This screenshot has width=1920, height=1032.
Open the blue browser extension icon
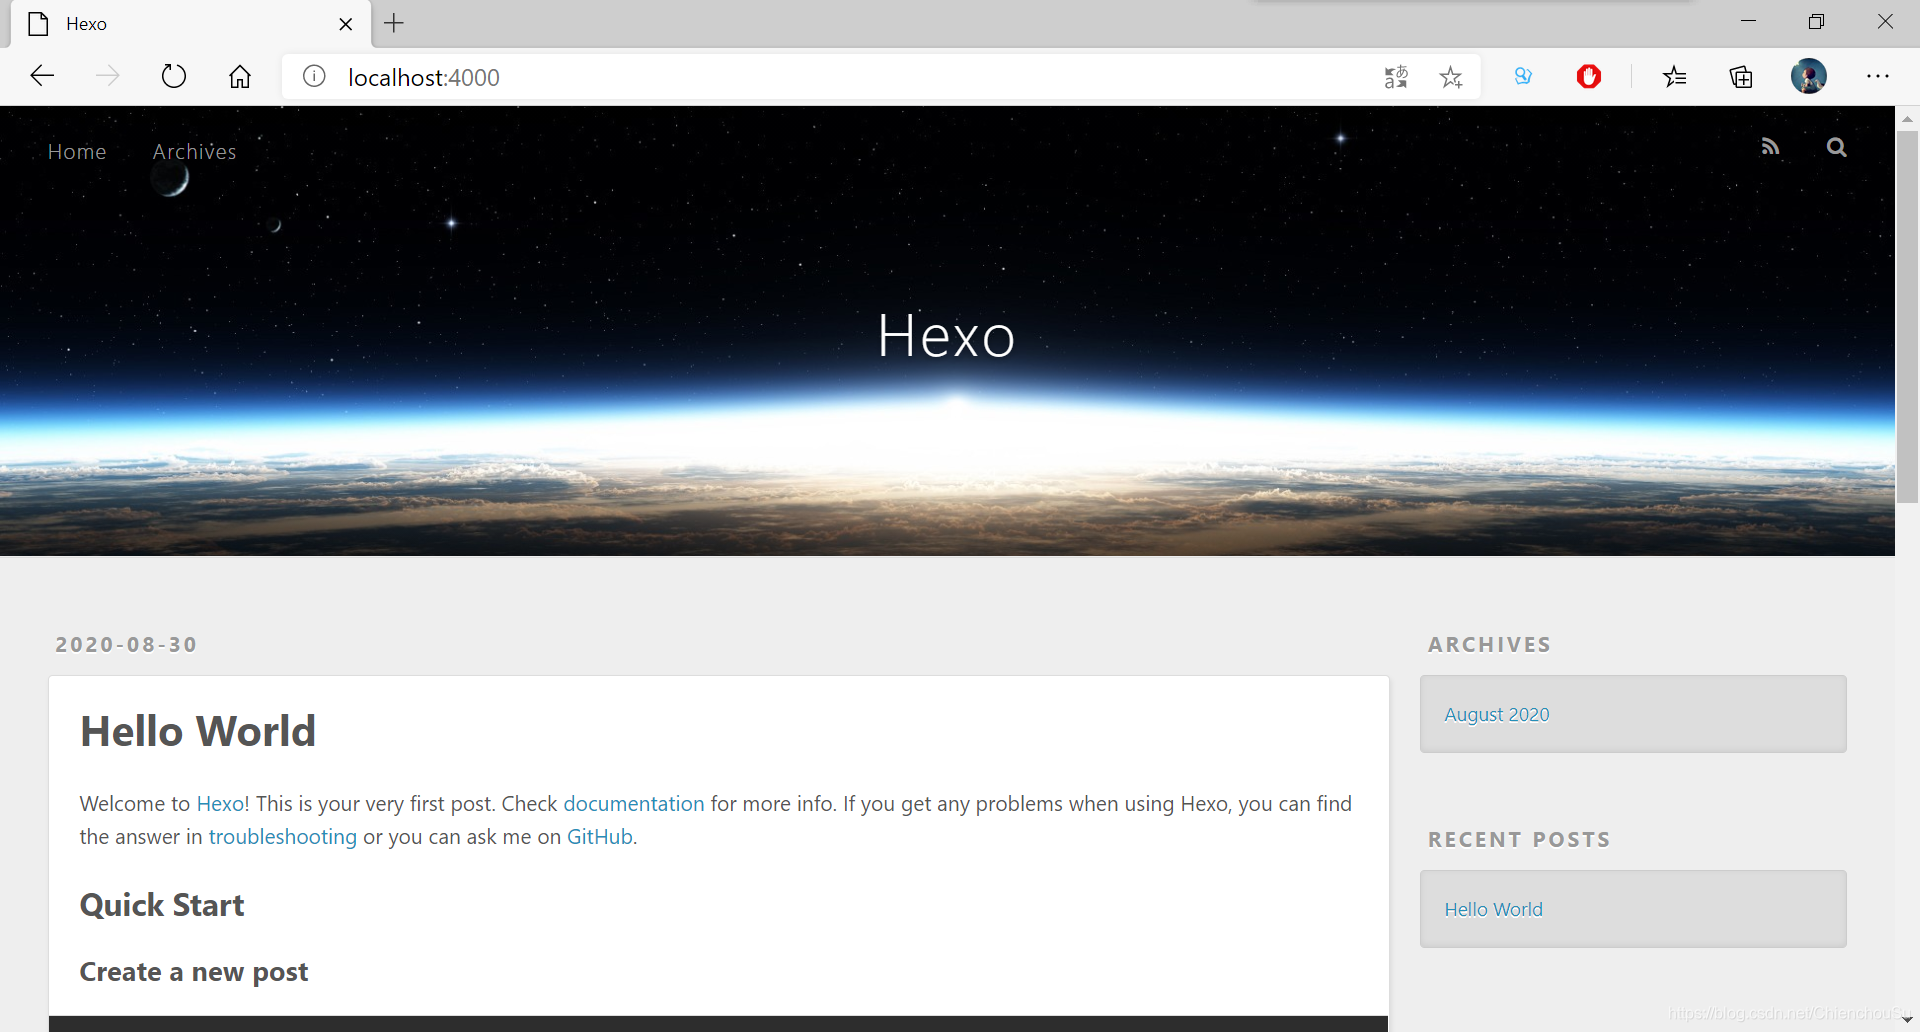[1523, 76]
